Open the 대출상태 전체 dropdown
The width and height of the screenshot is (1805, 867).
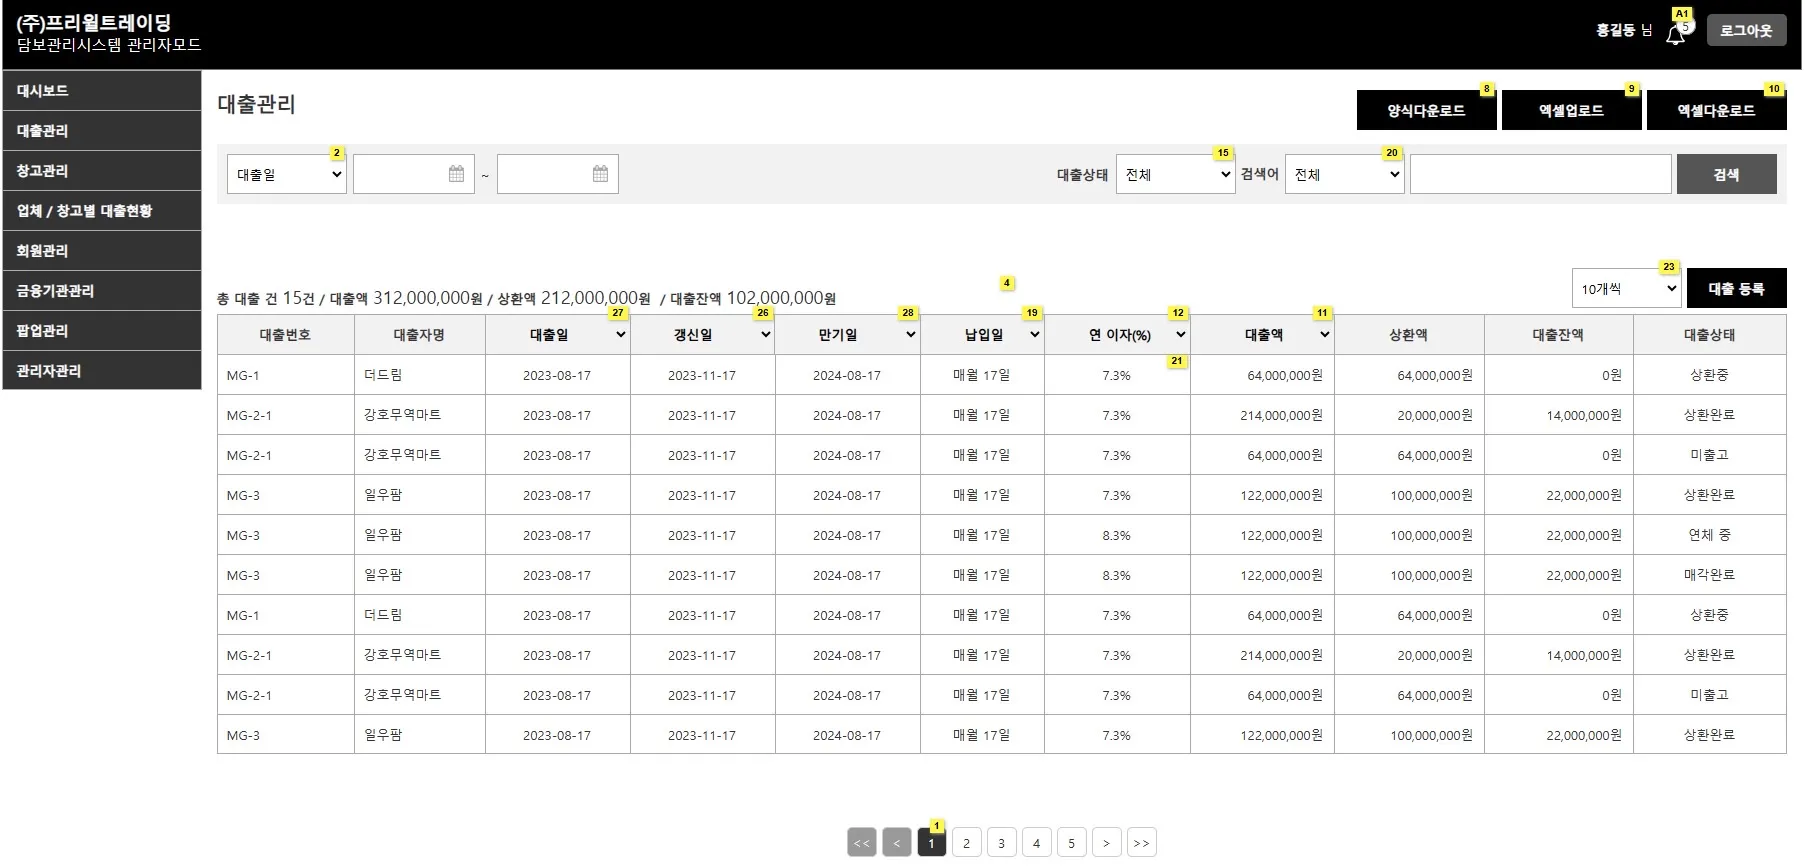tap(1175, 174)
